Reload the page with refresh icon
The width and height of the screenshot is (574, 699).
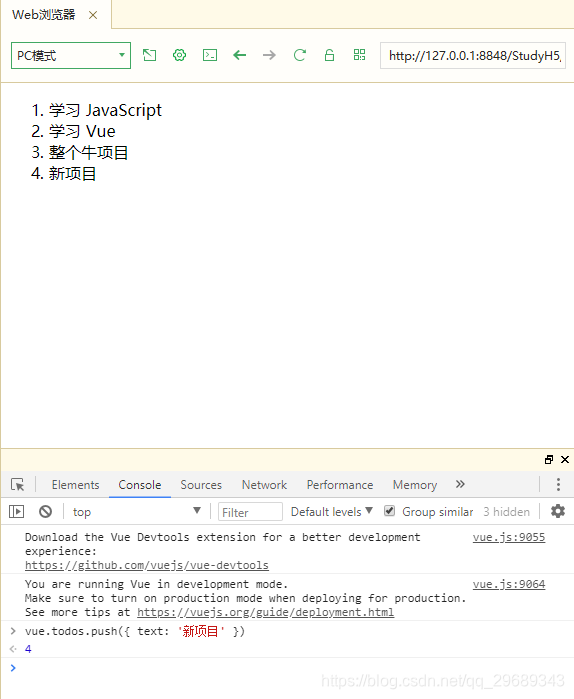299,55
